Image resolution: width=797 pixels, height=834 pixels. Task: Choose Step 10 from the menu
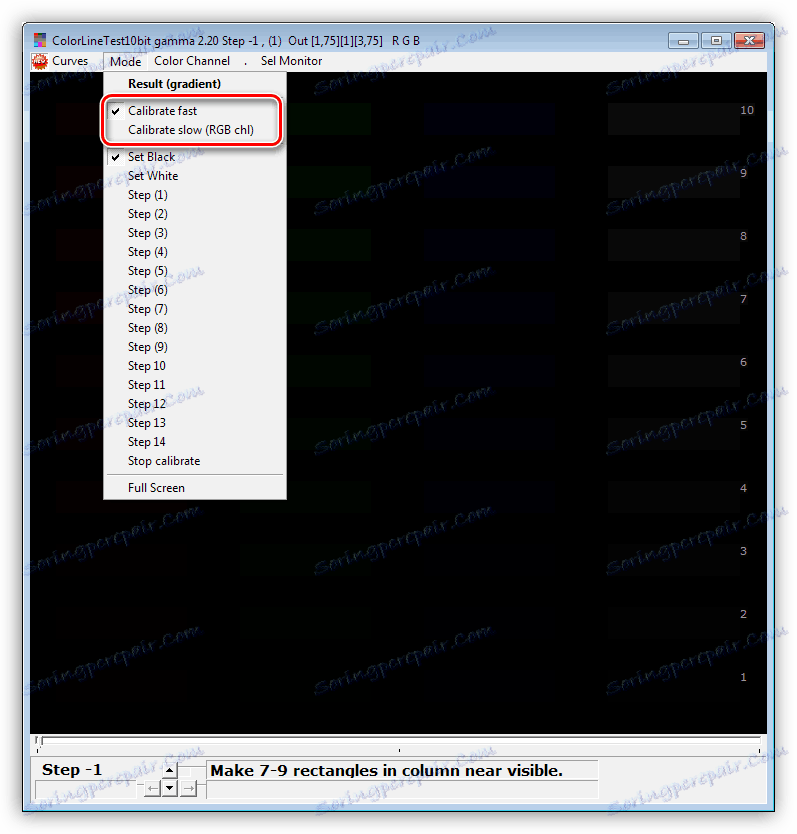[x=195, y=366]
